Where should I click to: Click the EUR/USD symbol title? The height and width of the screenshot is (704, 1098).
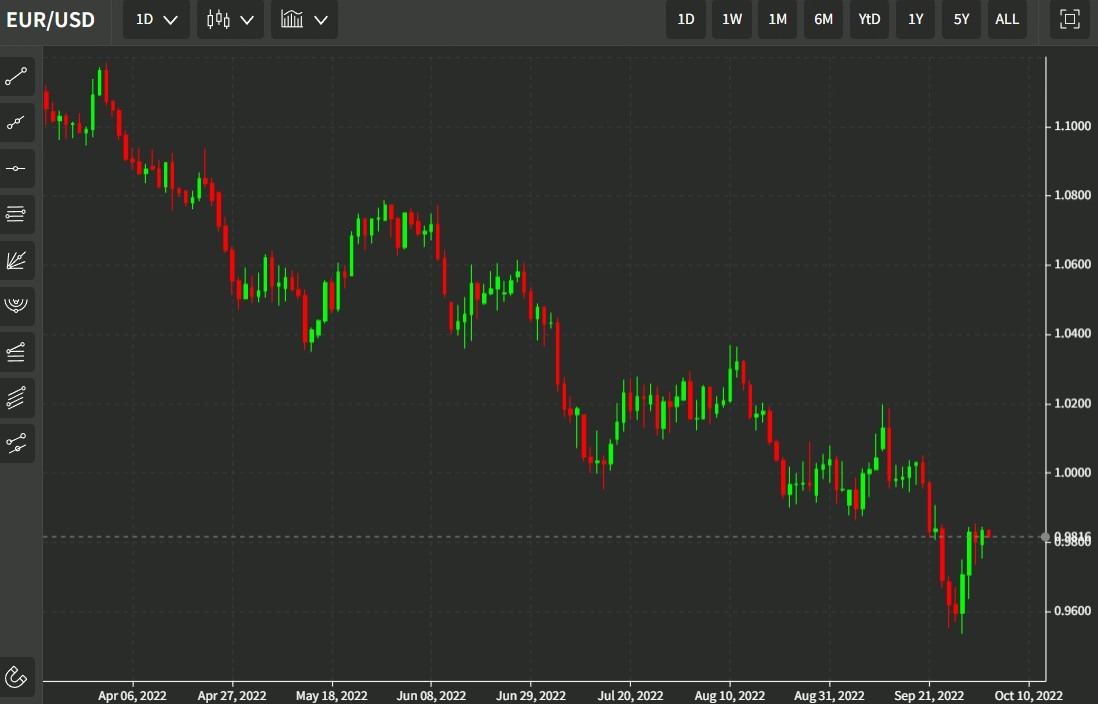50,20
